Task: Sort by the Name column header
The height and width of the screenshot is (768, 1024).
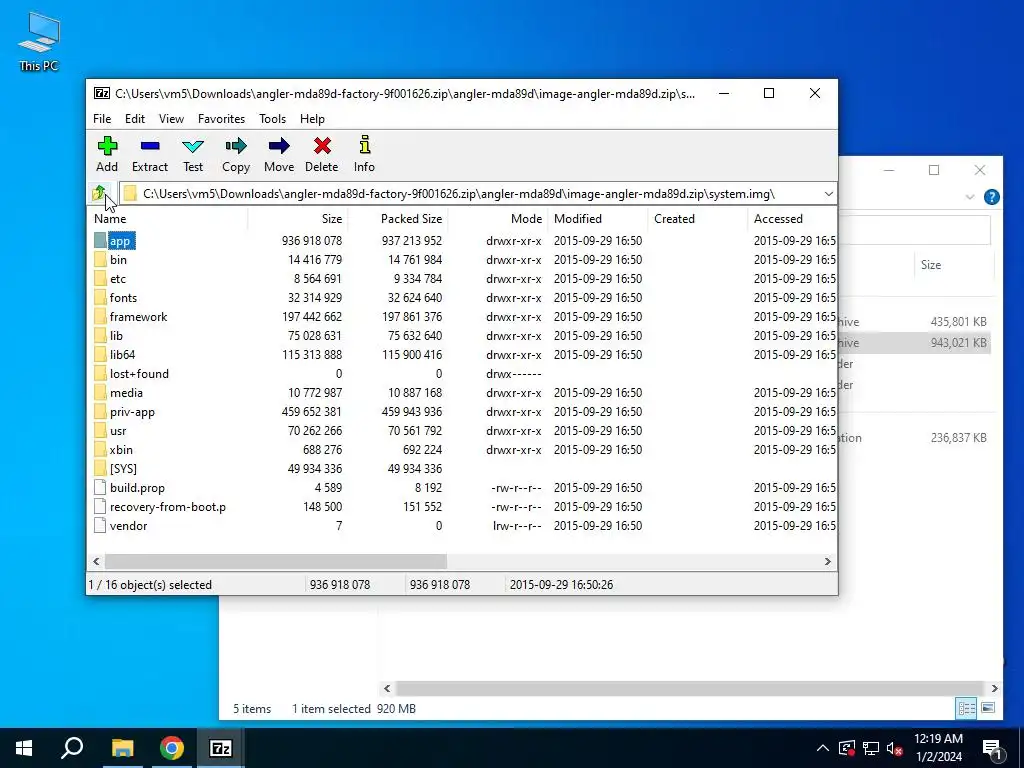Action: click(167, 219)
